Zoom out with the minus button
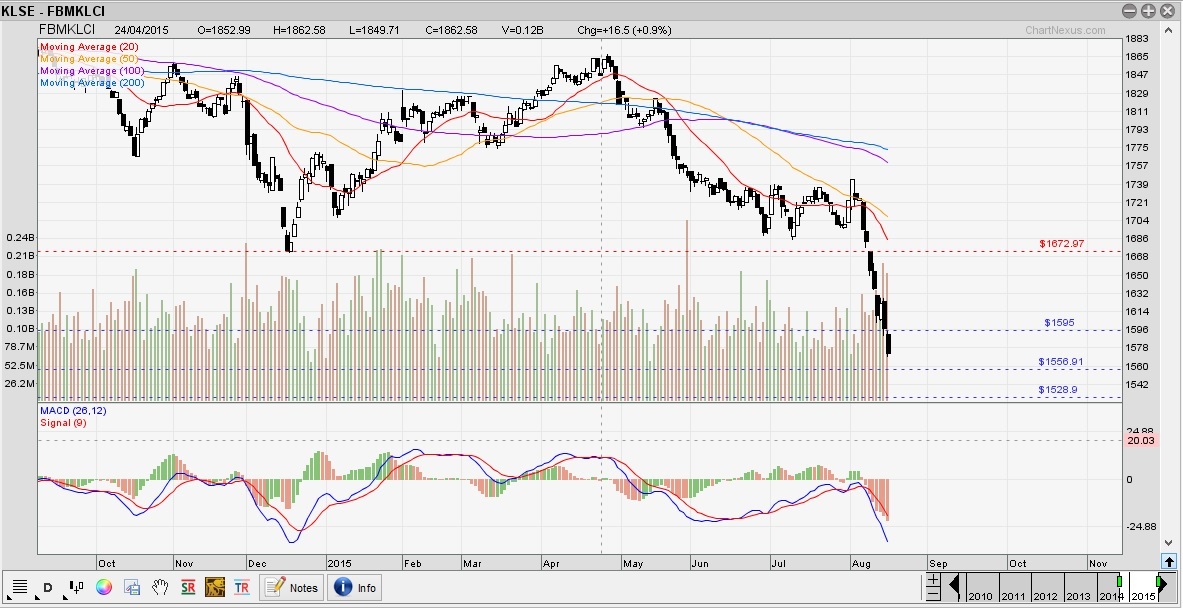This screenshot has height=608, width=1183. click(933, 594)
